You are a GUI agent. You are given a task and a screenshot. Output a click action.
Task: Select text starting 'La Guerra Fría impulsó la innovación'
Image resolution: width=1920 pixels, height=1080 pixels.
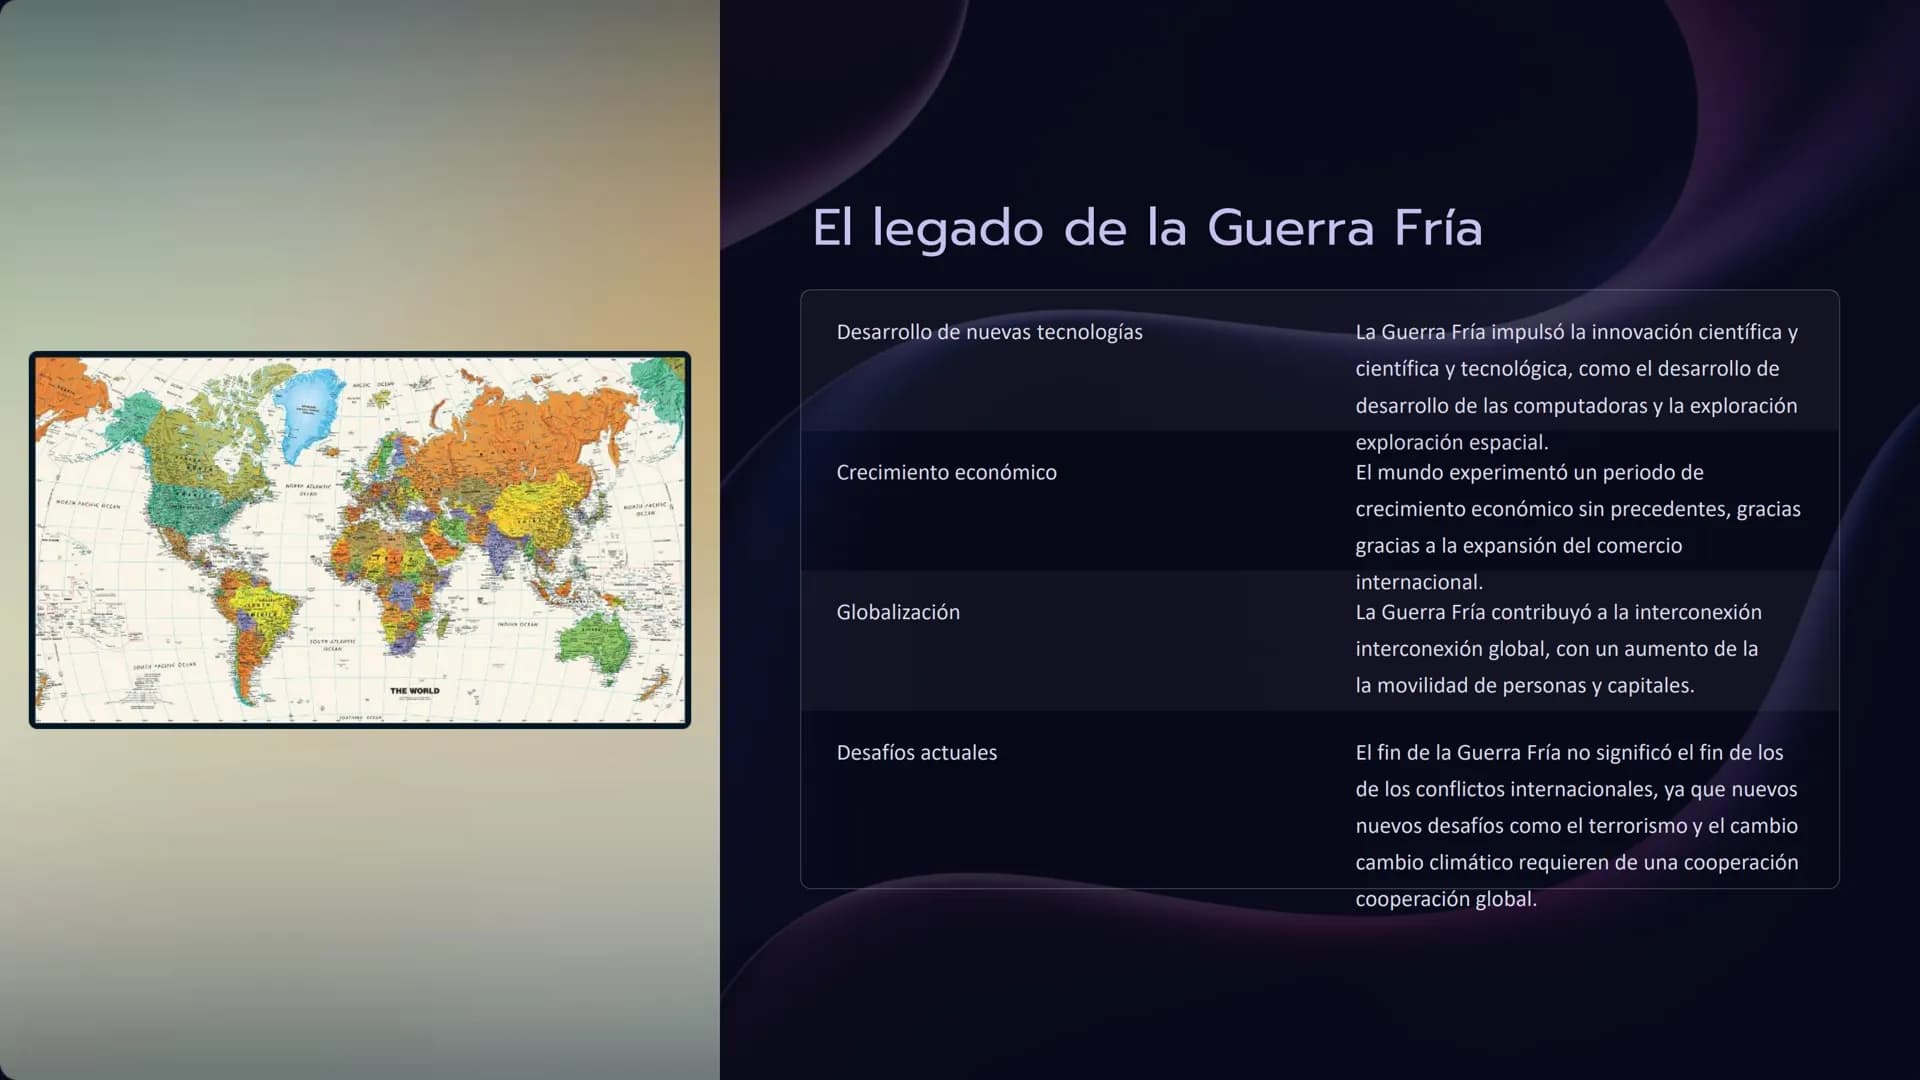click(1577, 387)
